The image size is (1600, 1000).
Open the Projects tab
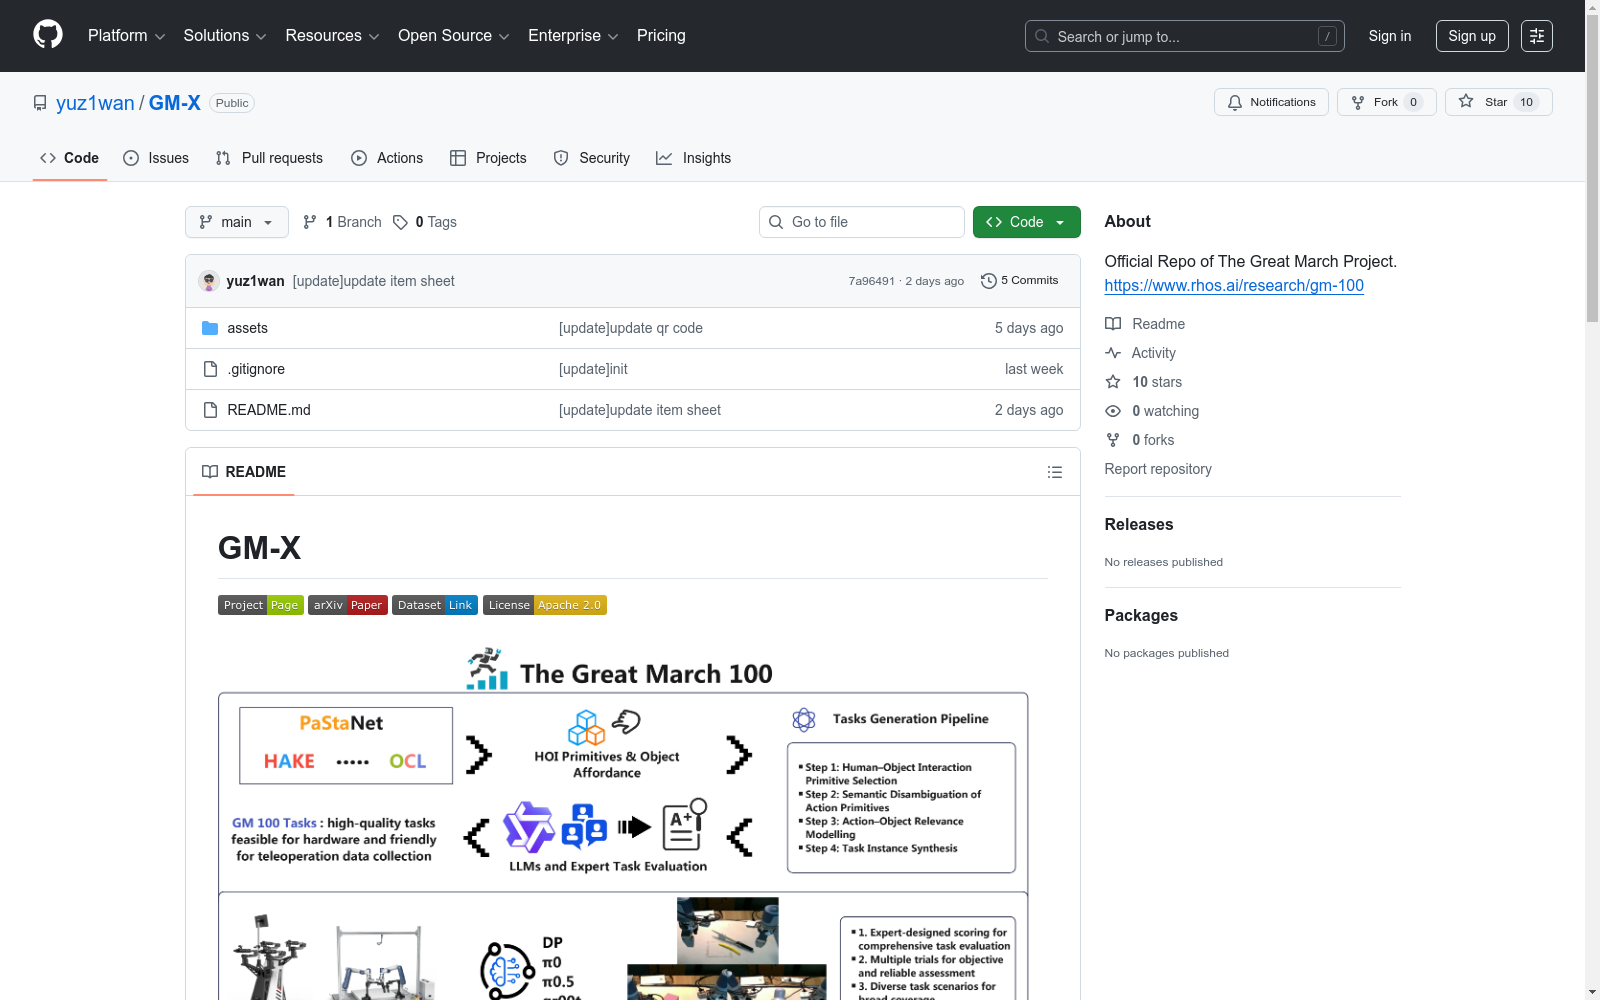488,158
